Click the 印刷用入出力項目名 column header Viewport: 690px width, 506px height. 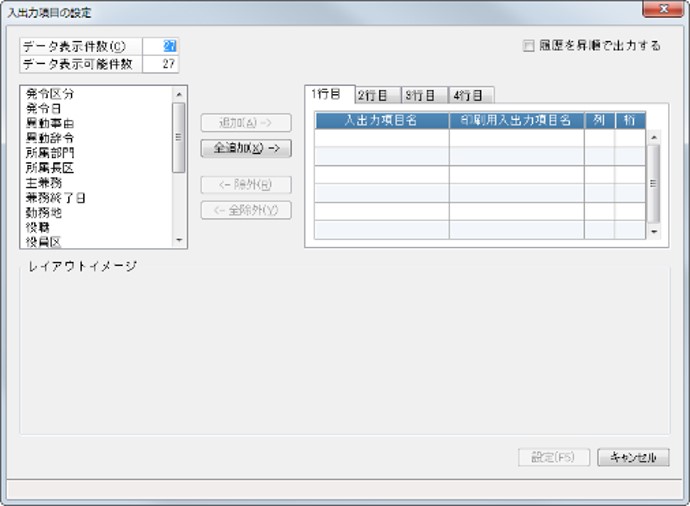(x=517, y=121)
